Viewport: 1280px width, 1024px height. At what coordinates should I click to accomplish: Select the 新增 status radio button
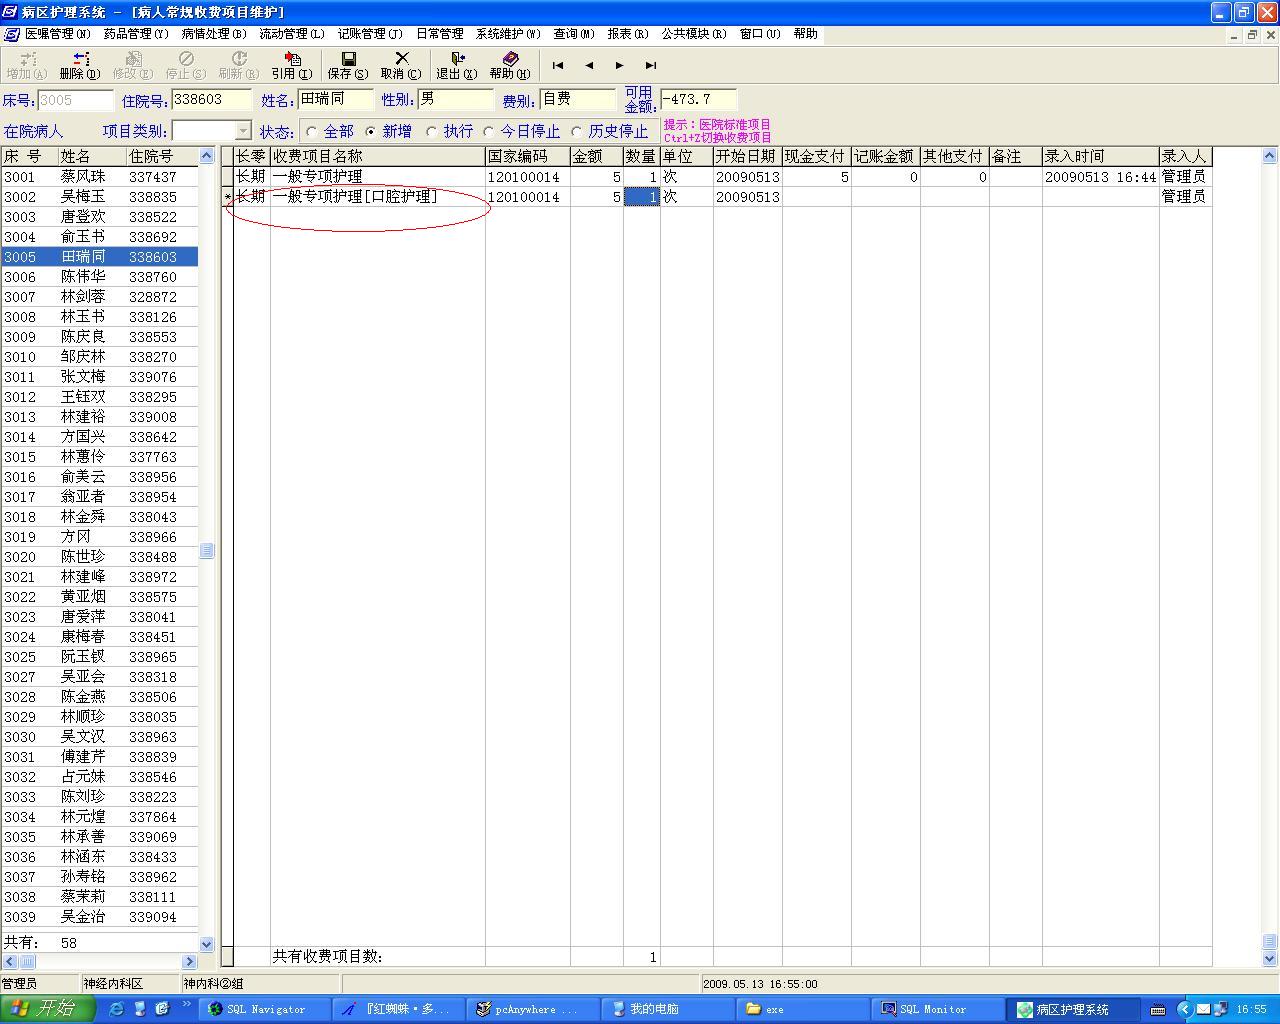[371, 132]
